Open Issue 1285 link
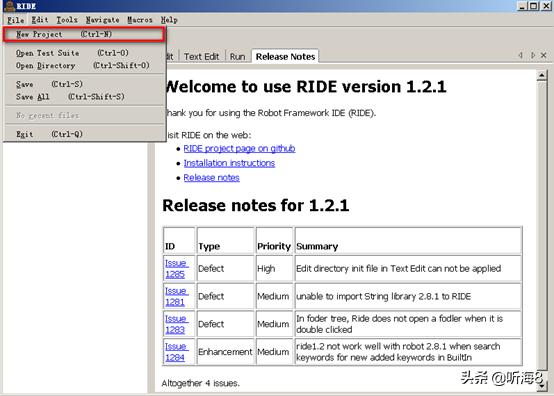Image resolution: width=554 pixels, height=396 pixels. coord(176,269)
